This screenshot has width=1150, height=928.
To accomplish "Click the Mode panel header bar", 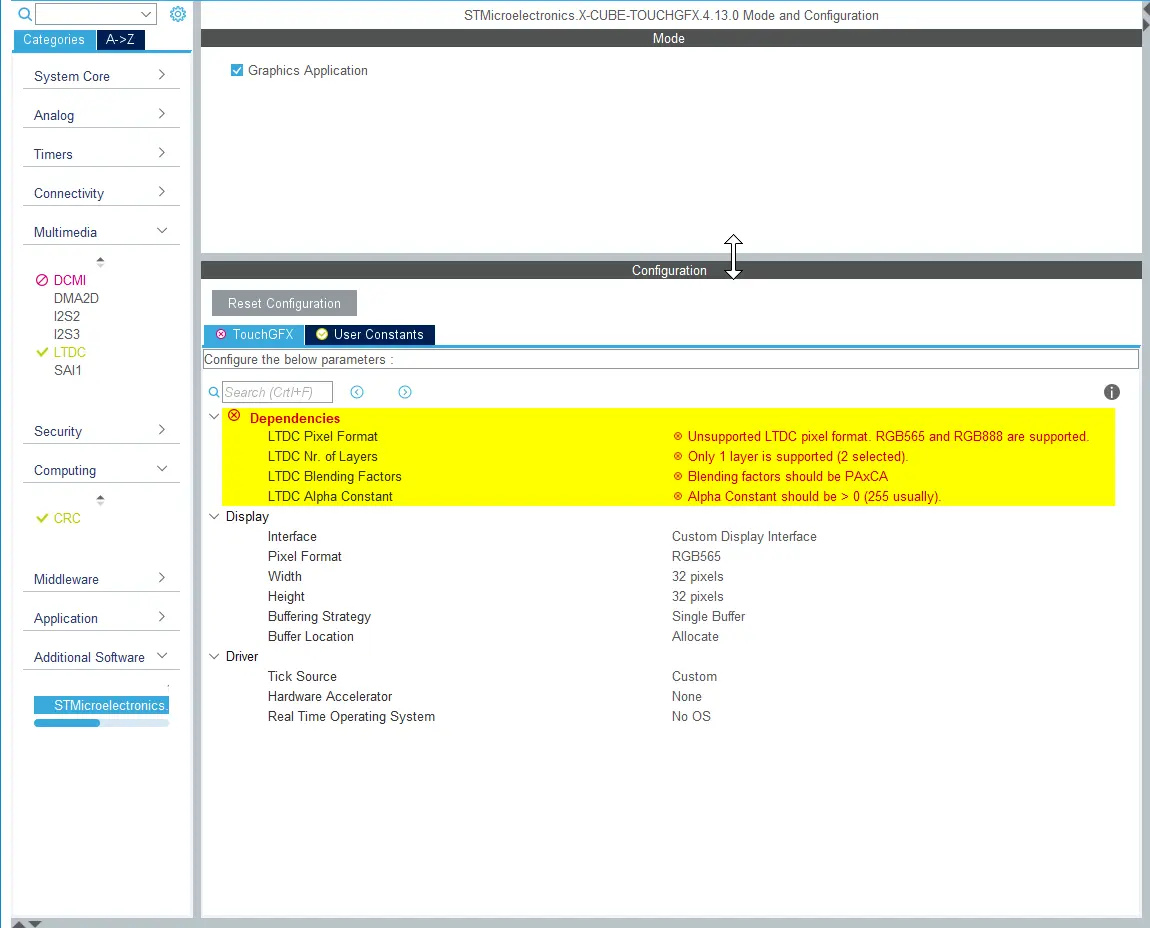I will click(670, 38).
